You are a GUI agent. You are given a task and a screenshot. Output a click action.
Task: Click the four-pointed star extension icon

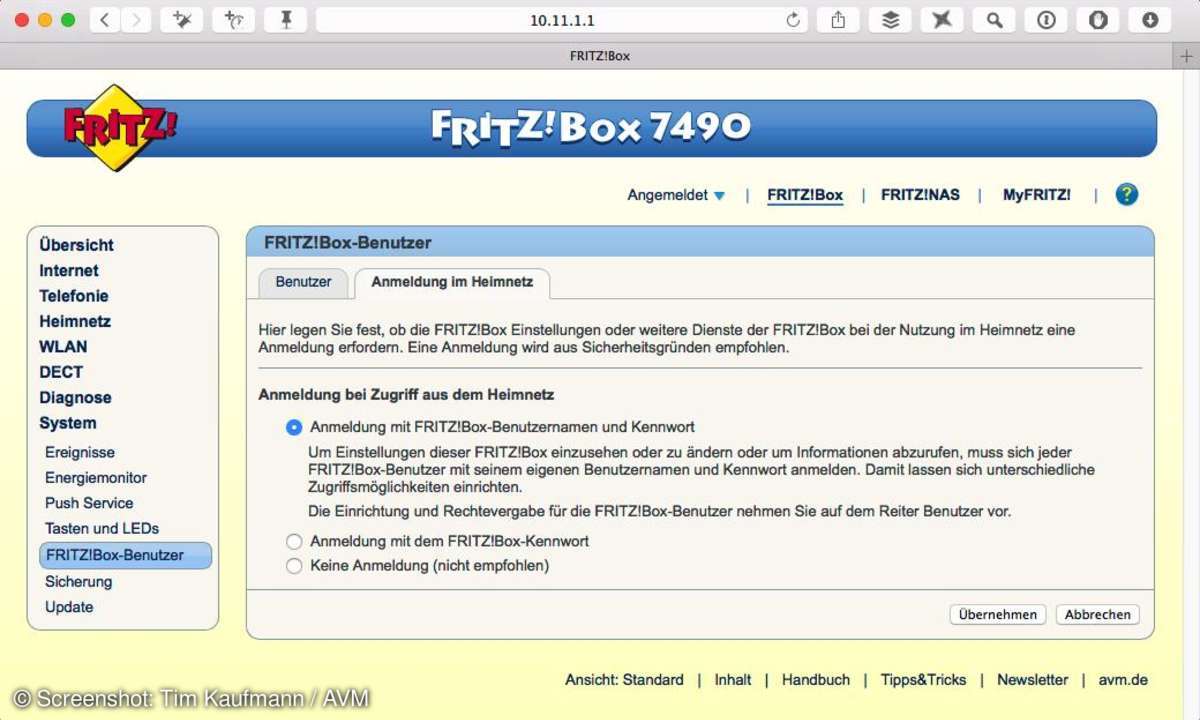942,20
